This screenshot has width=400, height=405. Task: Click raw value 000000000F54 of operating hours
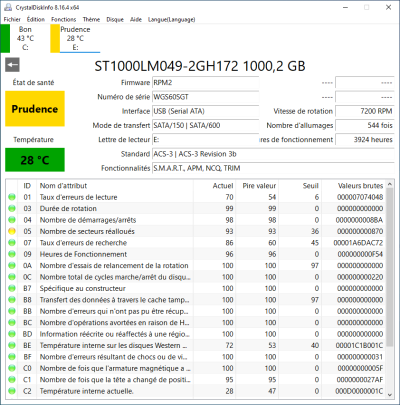360,254
